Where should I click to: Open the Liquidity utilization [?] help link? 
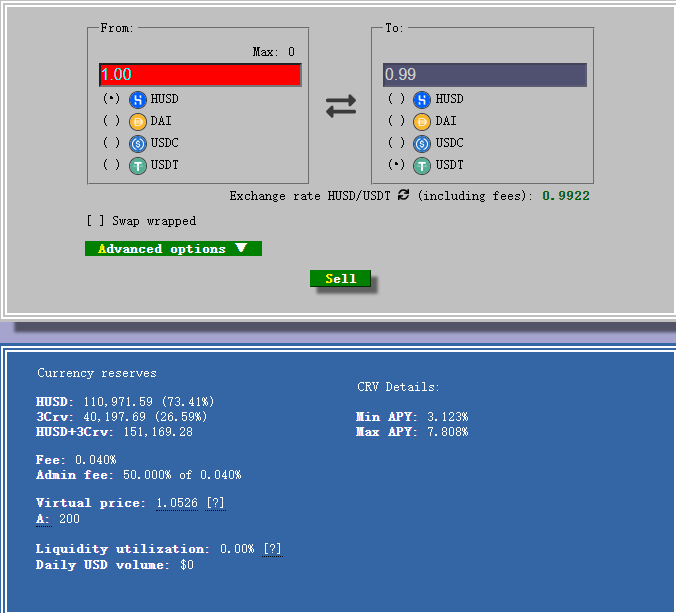point(272,549)
